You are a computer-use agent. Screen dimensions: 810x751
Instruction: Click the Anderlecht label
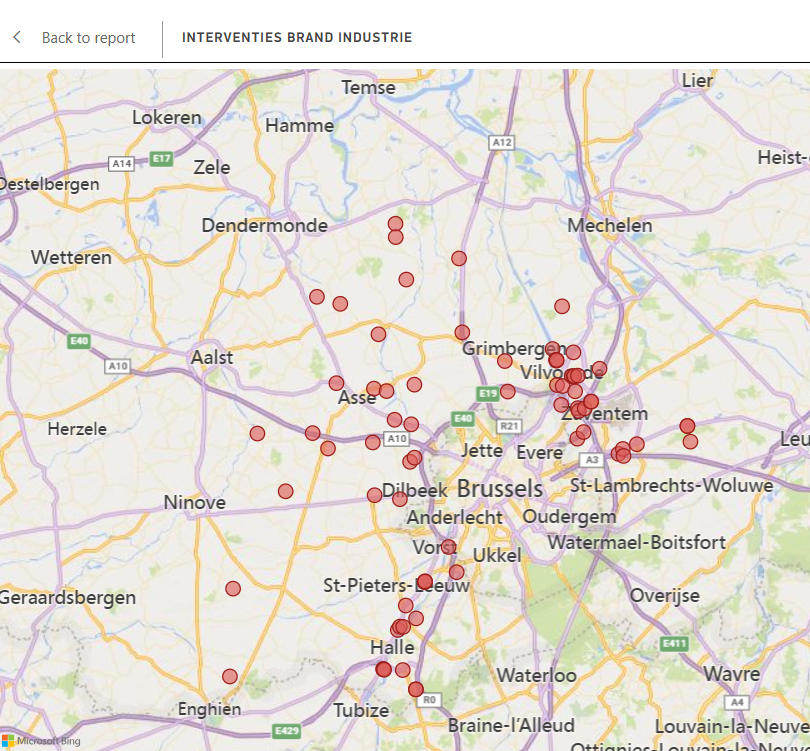point(455,518)
